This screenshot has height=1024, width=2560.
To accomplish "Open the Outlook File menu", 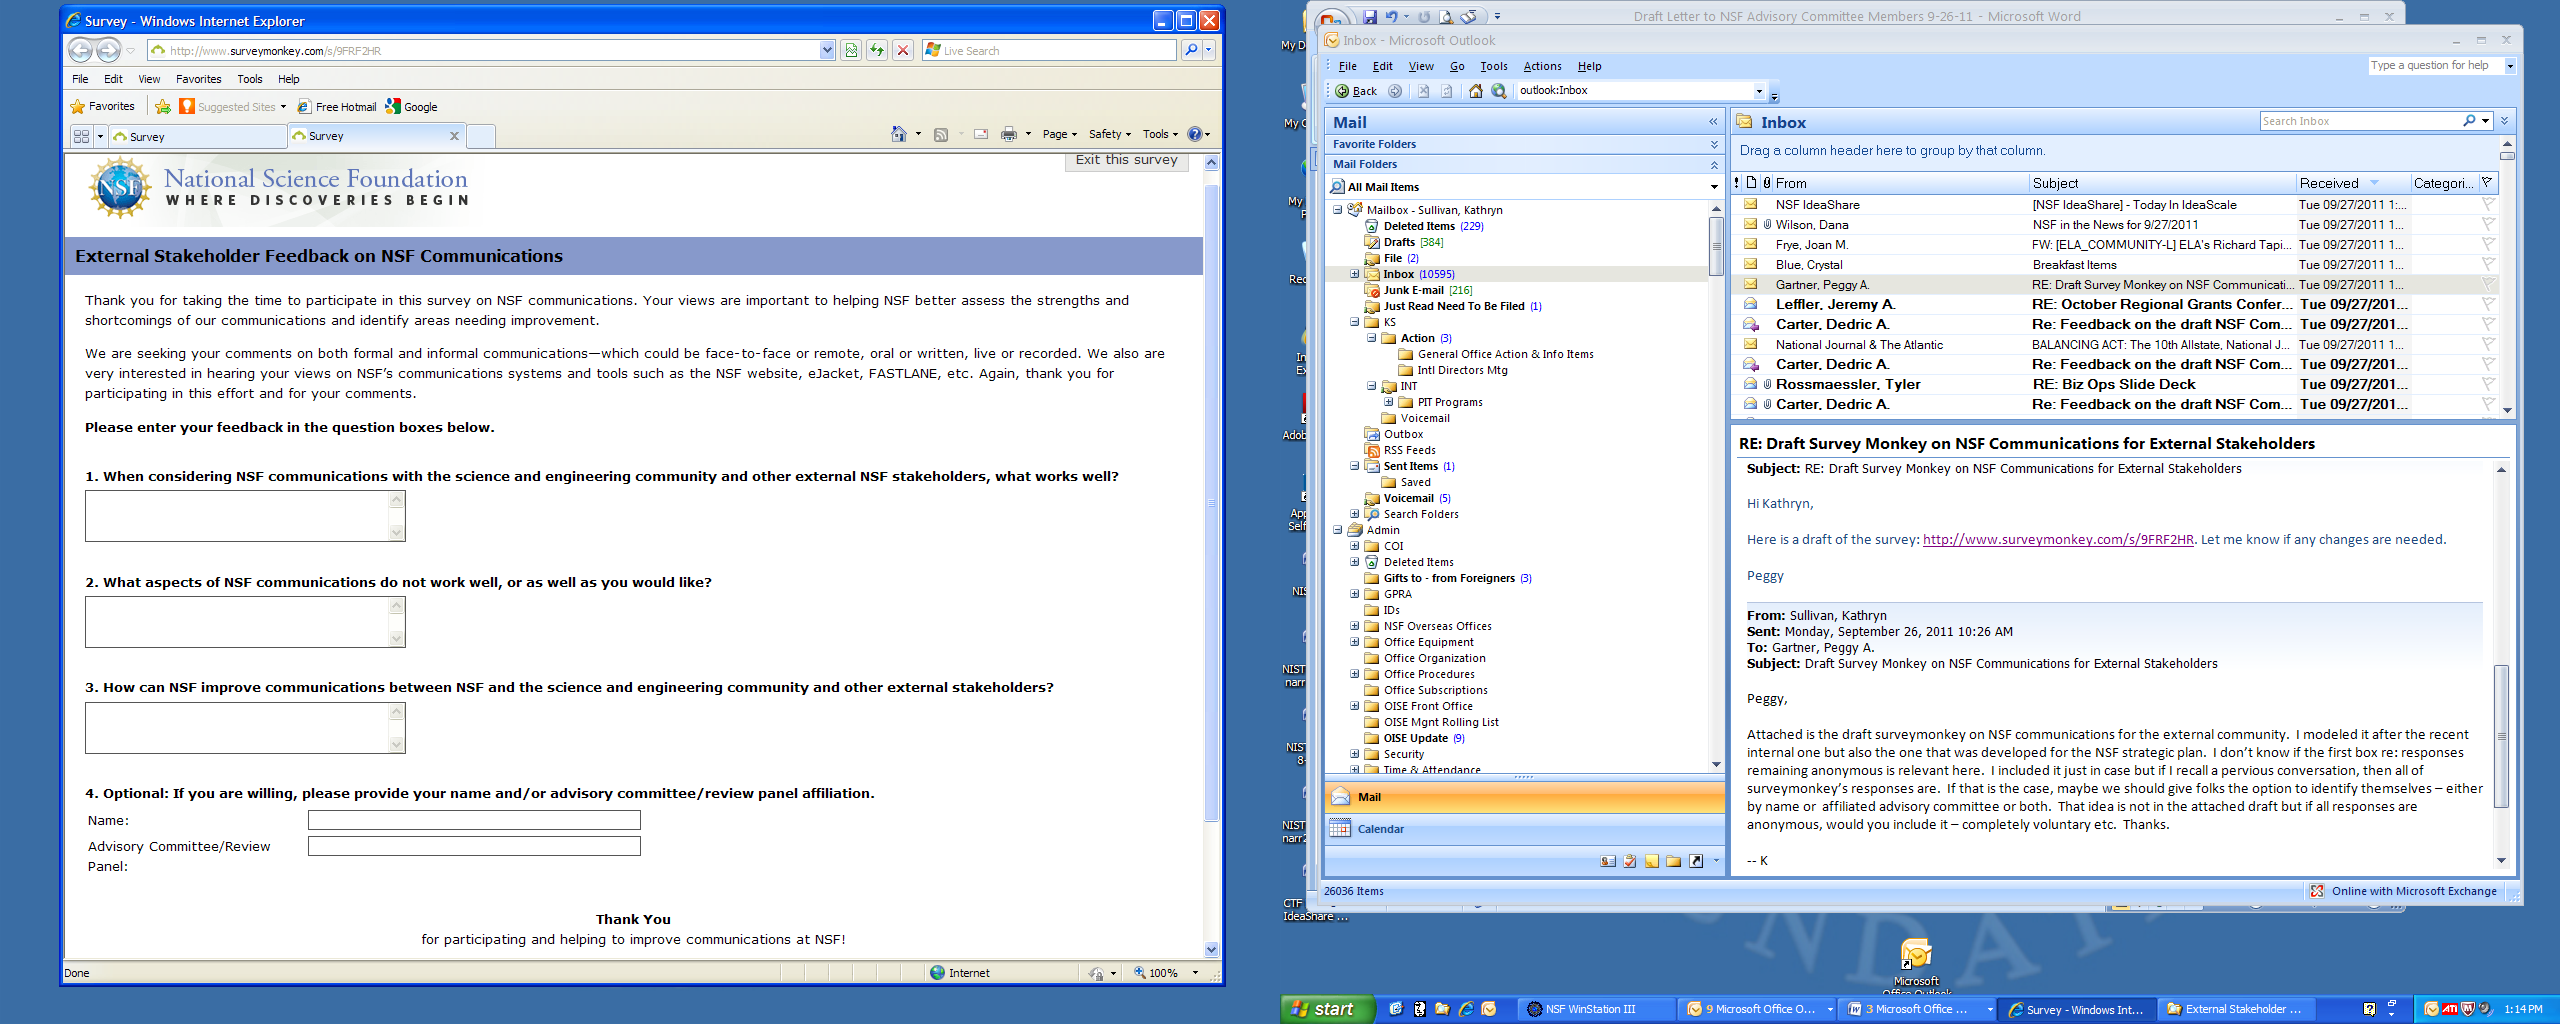I will [1348, 67].
